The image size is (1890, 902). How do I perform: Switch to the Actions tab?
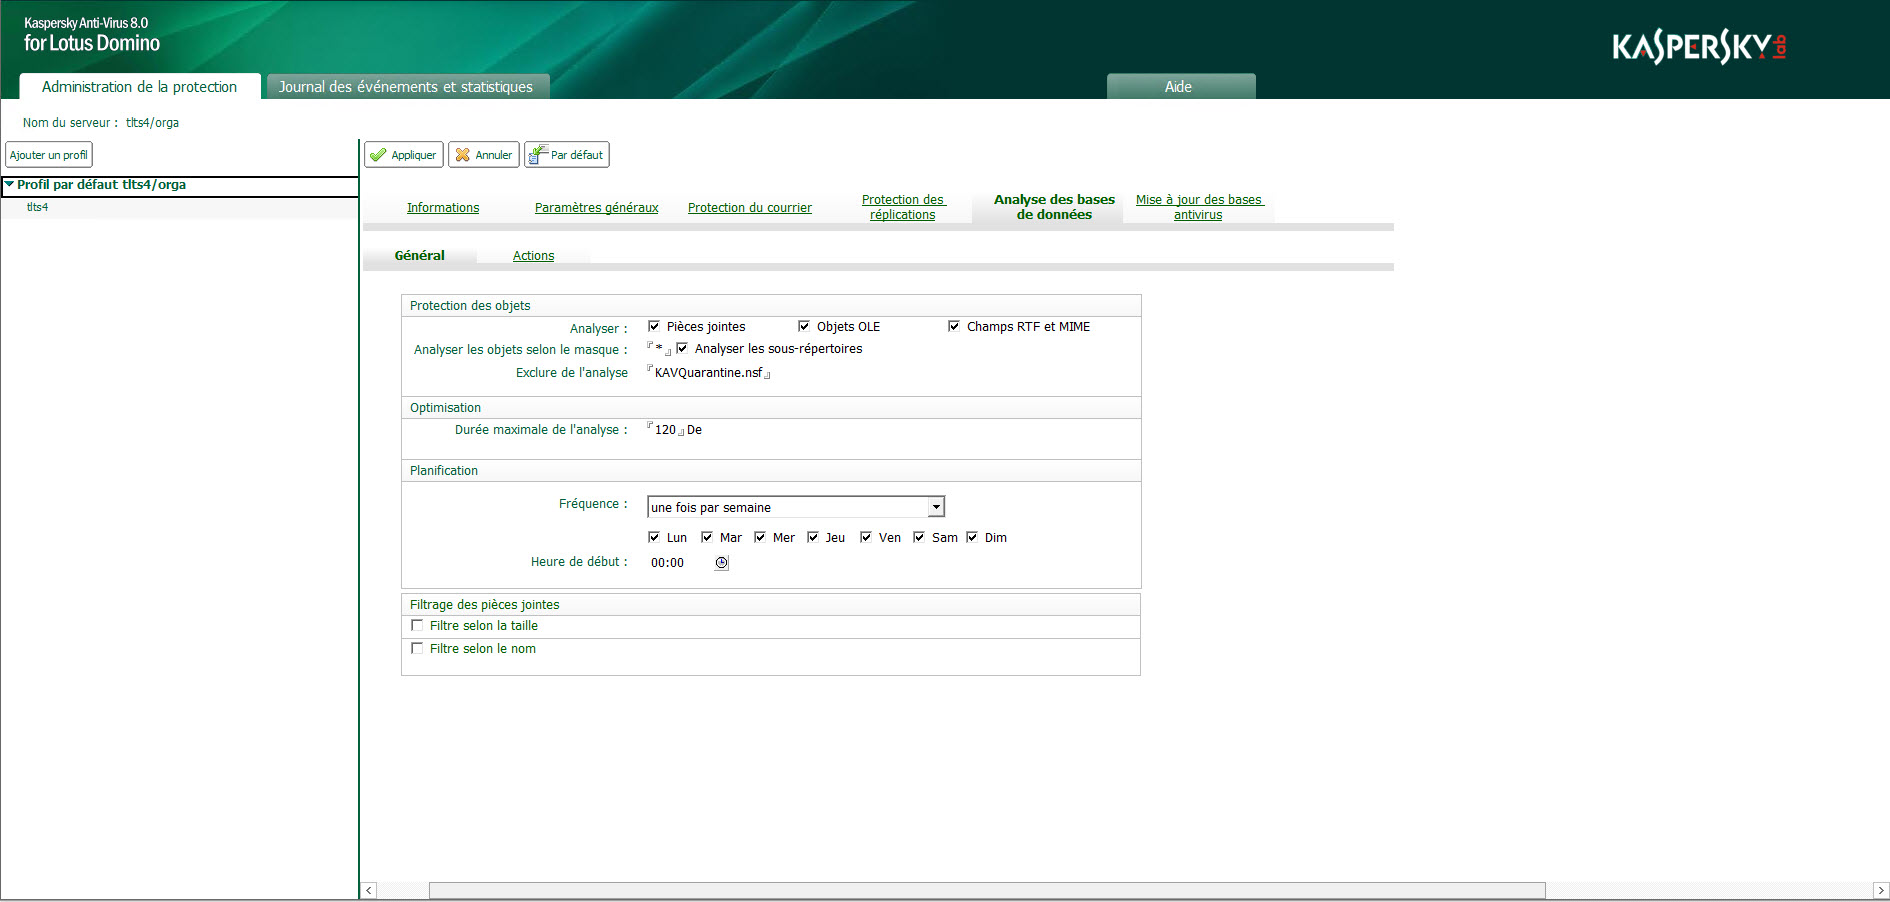(533, 255)
